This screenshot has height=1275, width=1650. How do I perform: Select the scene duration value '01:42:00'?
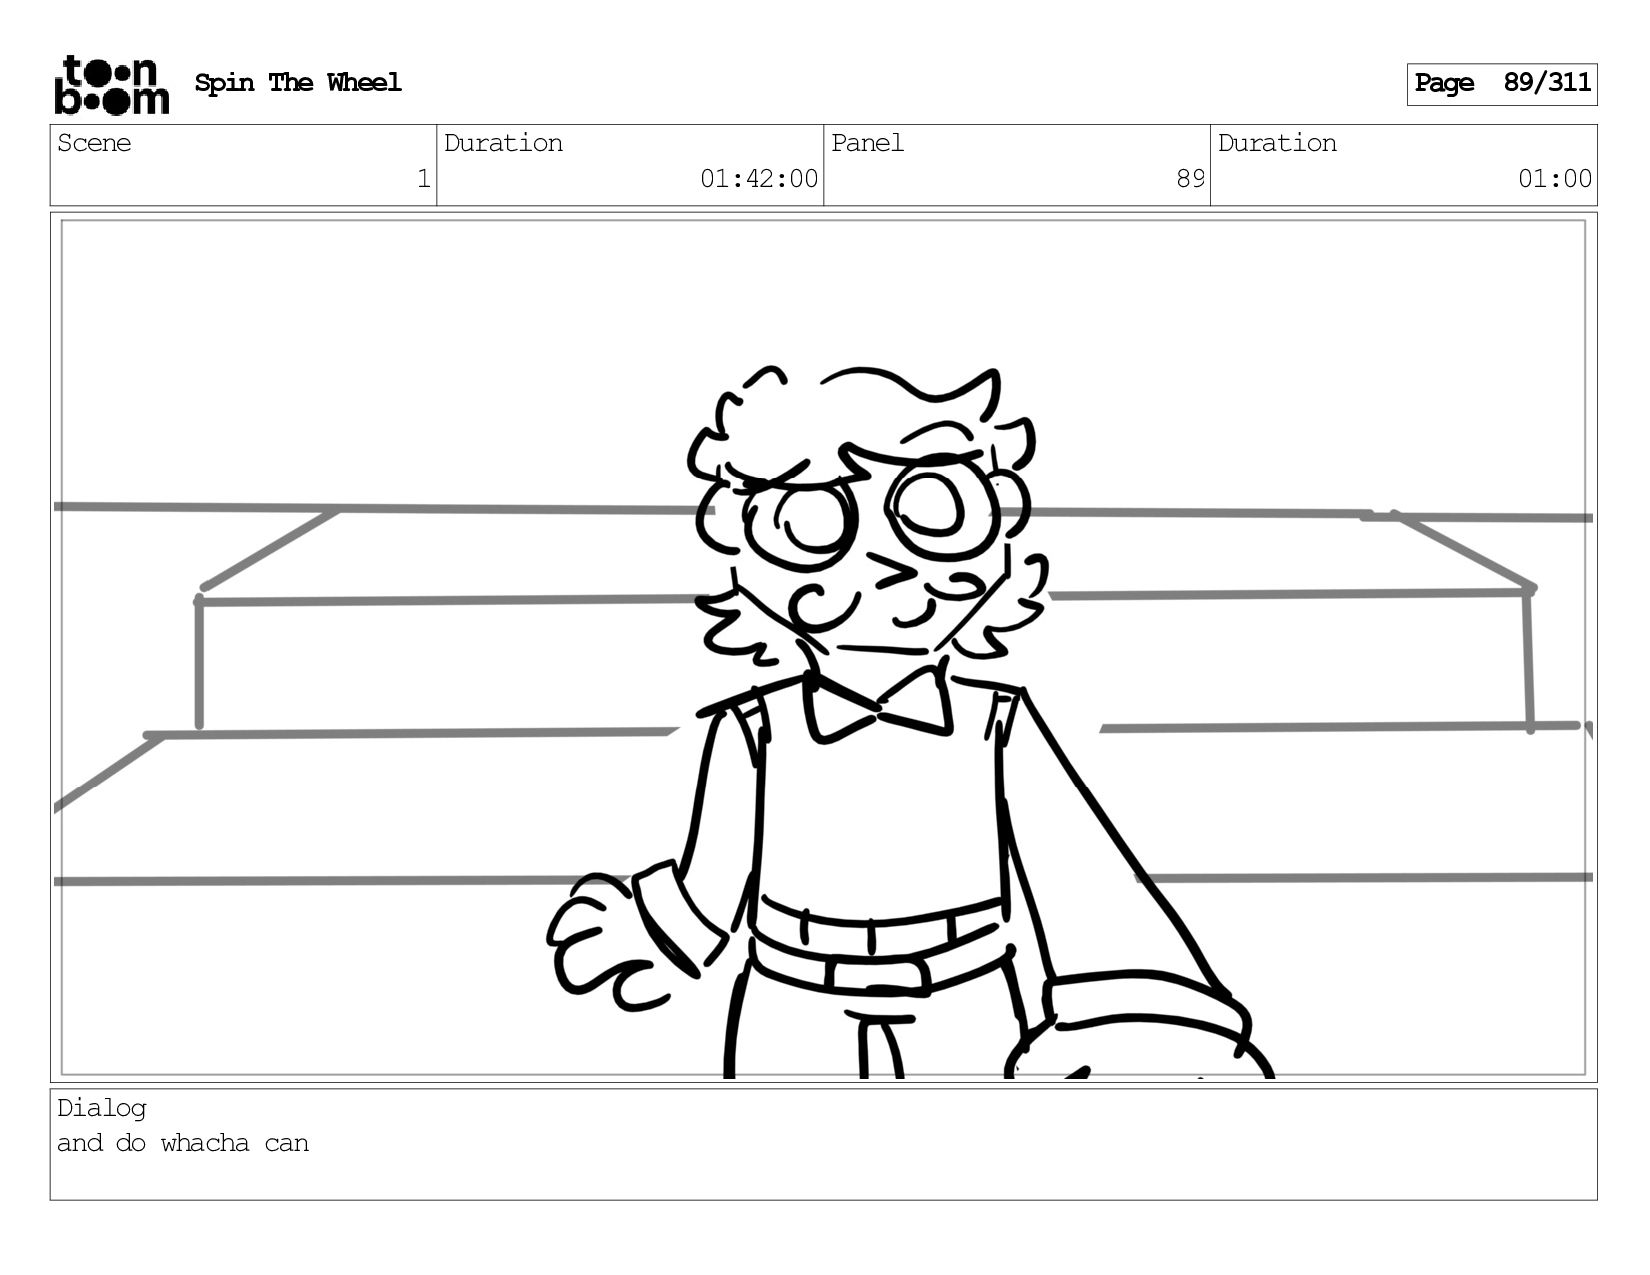[759, 179]
